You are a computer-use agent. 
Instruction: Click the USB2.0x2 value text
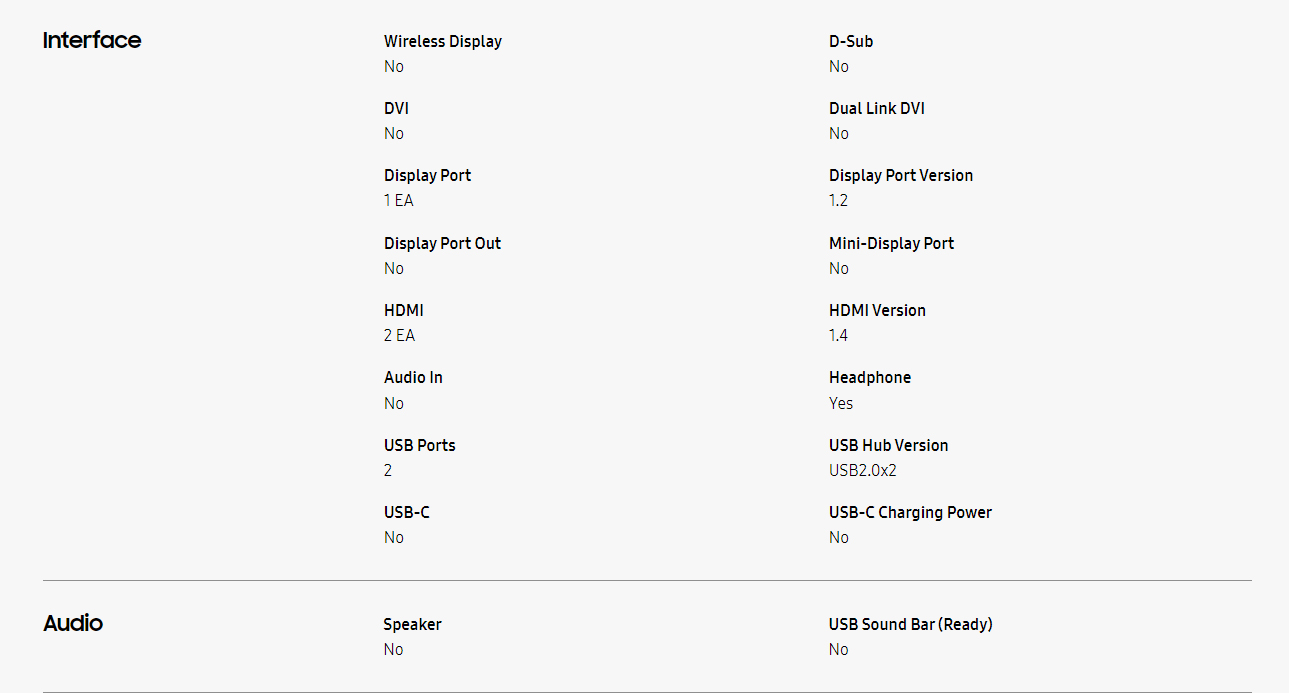(863, 470)
